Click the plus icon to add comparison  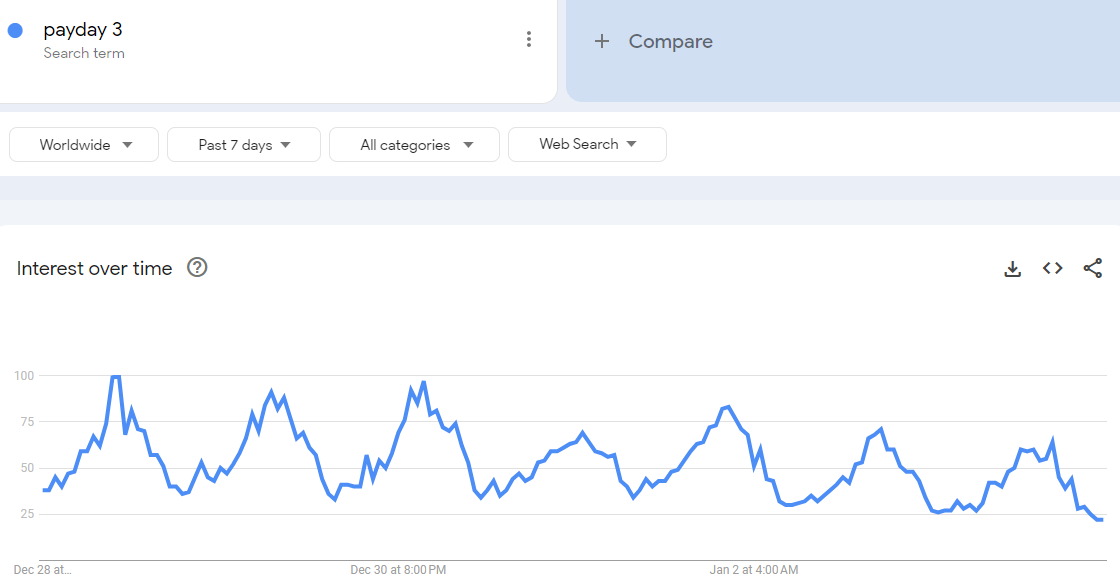602,41
